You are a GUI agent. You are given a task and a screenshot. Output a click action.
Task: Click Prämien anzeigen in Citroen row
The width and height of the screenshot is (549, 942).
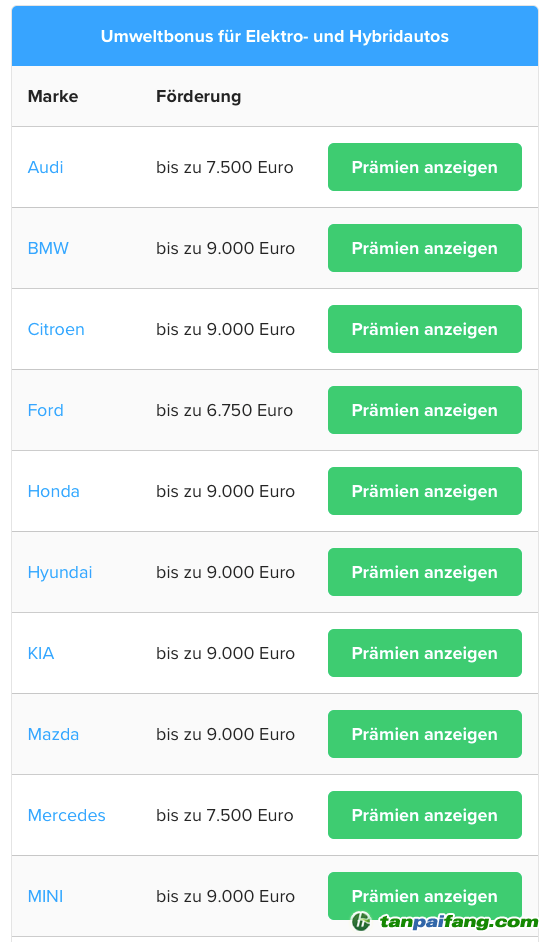tap(425, 329)
